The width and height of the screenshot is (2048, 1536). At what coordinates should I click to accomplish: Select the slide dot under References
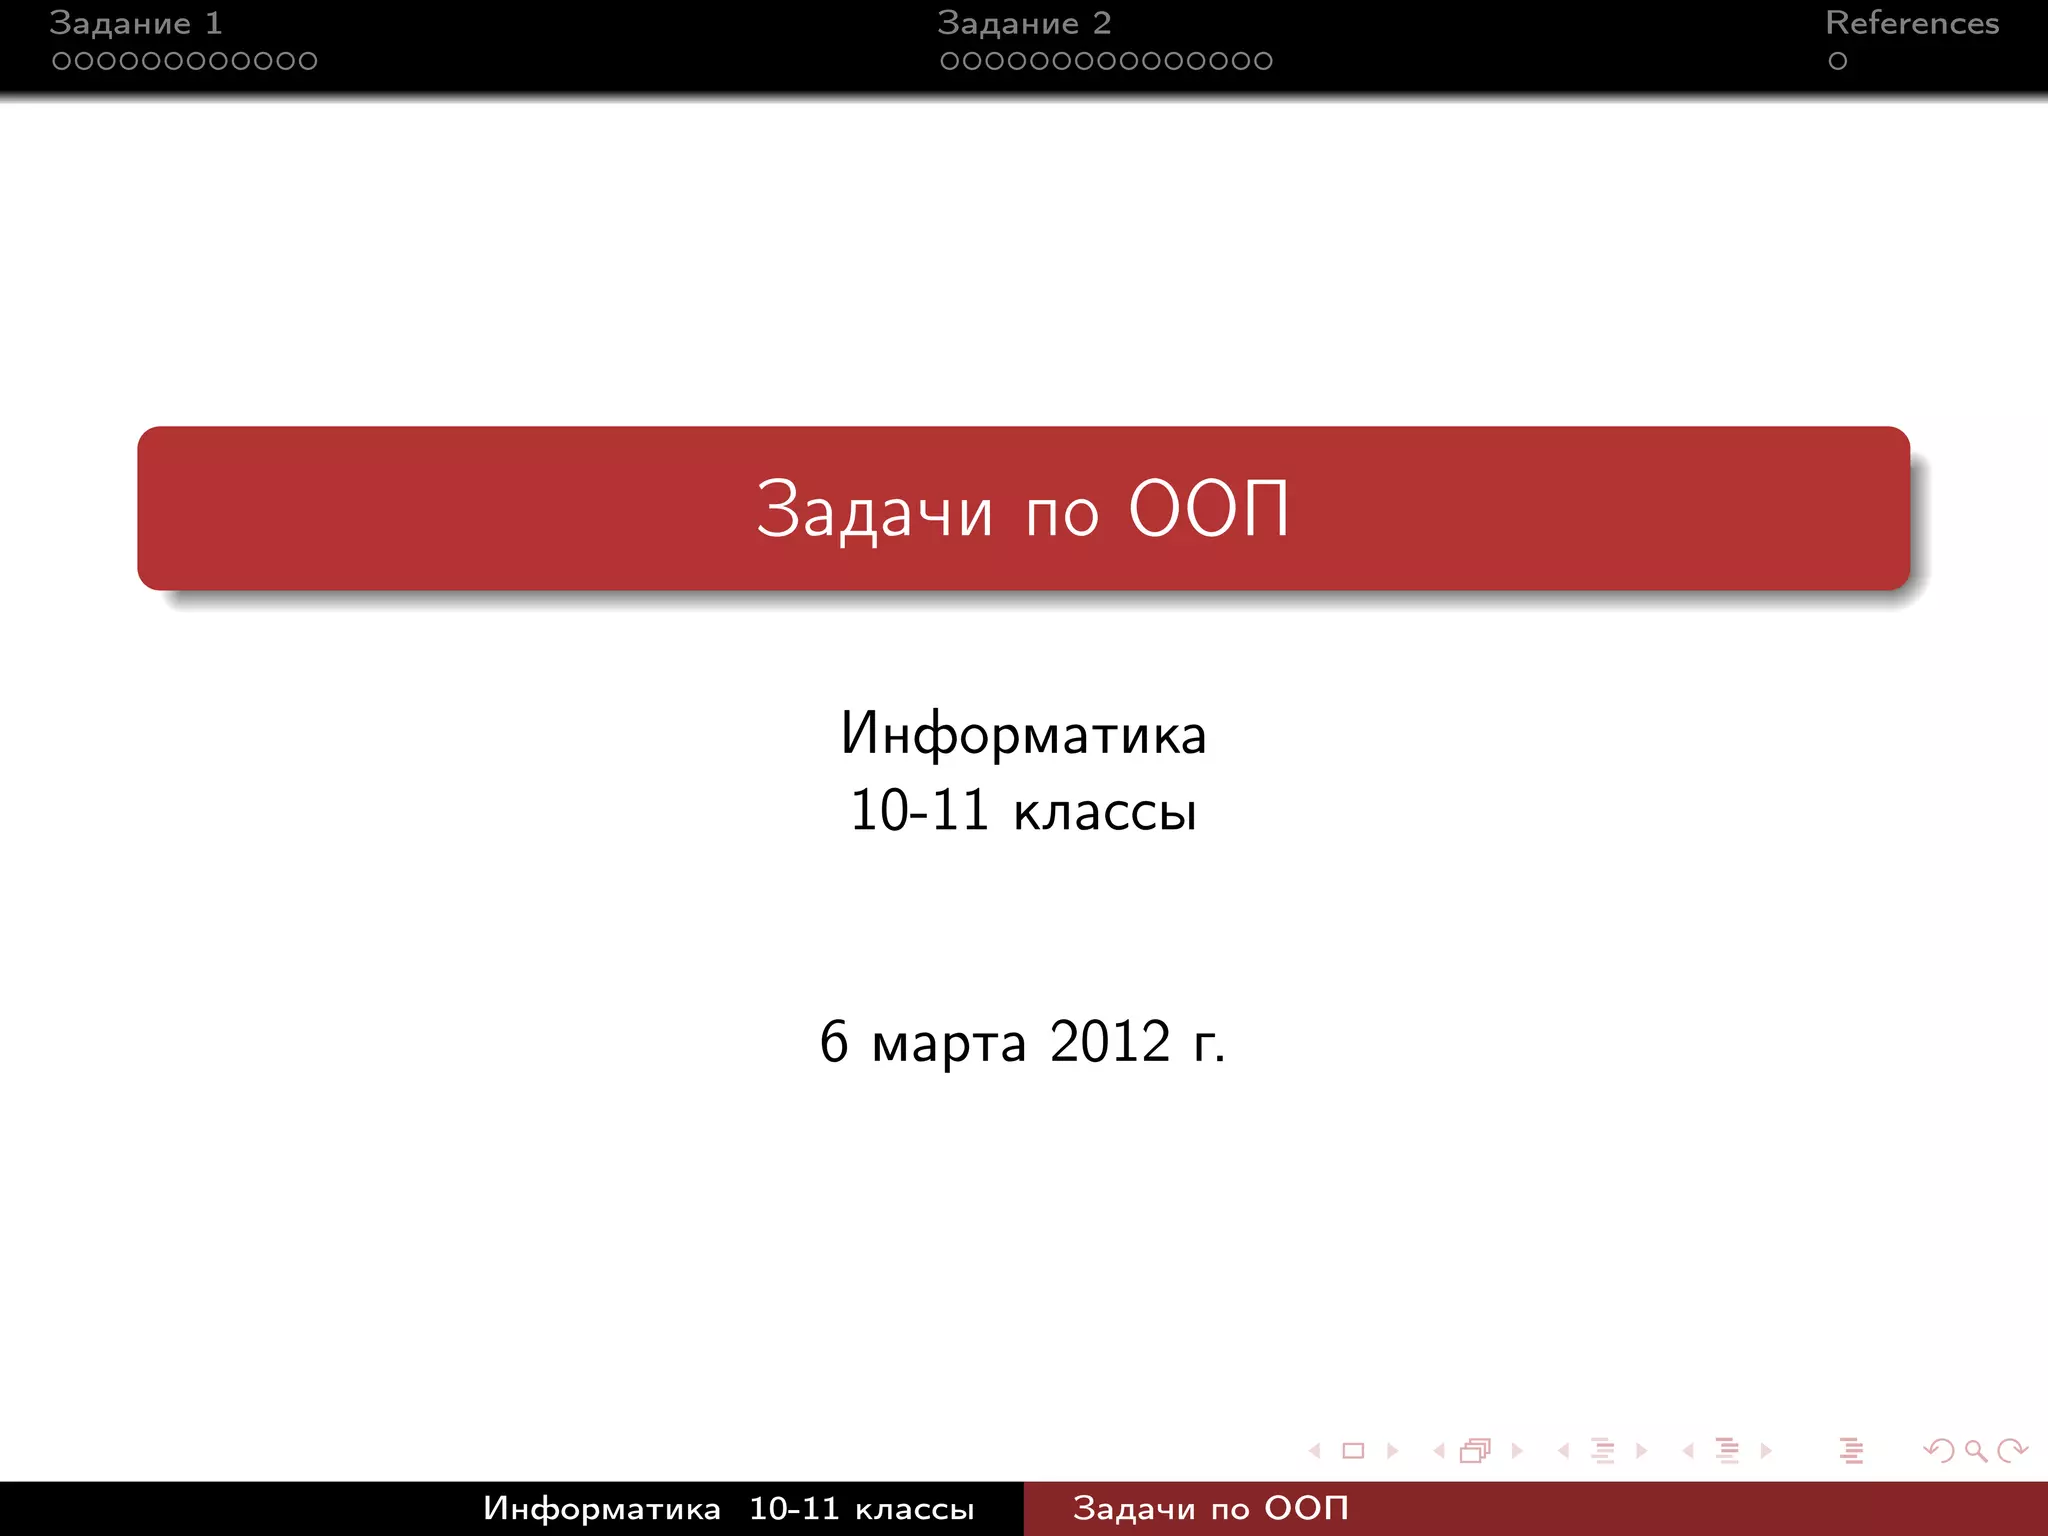pyautogui.click(x=1837, y=61)
